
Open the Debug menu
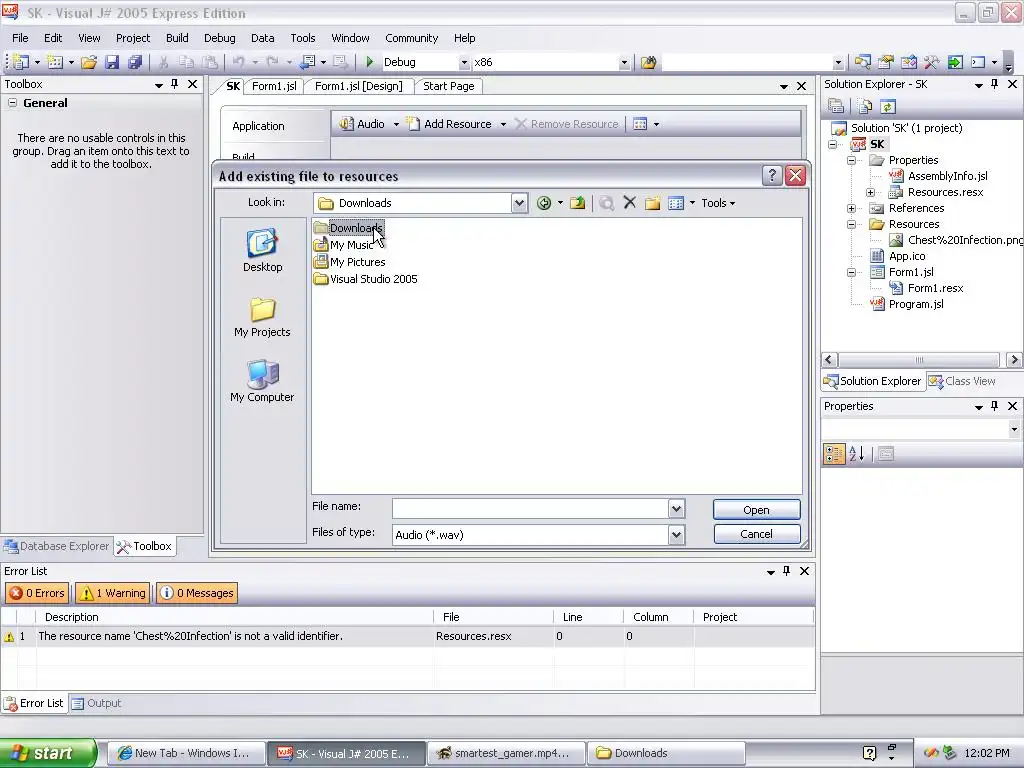coord(219,38)
